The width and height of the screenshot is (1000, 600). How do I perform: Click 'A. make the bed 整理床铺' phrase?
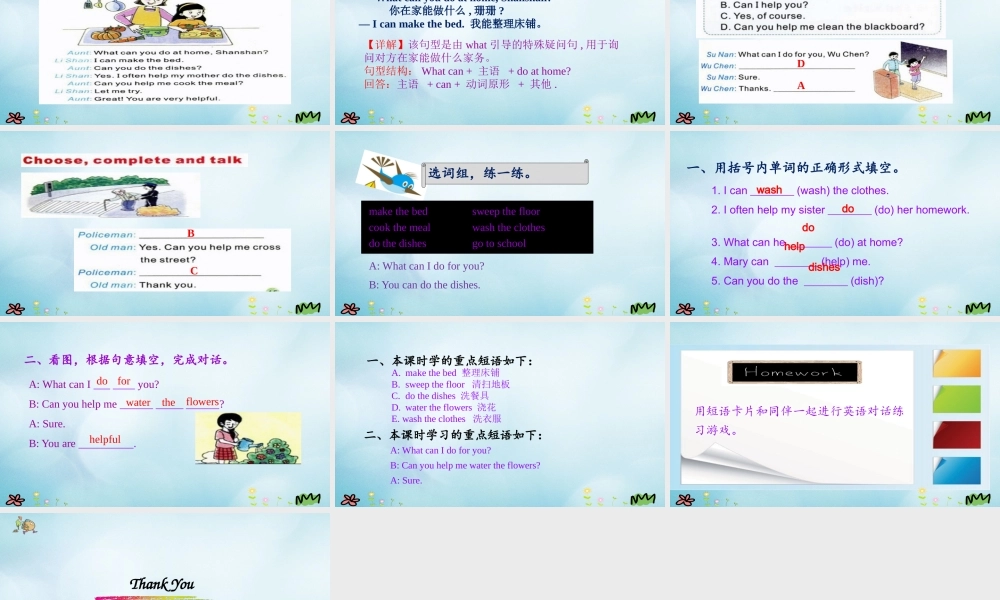click(x=445, y=372)
